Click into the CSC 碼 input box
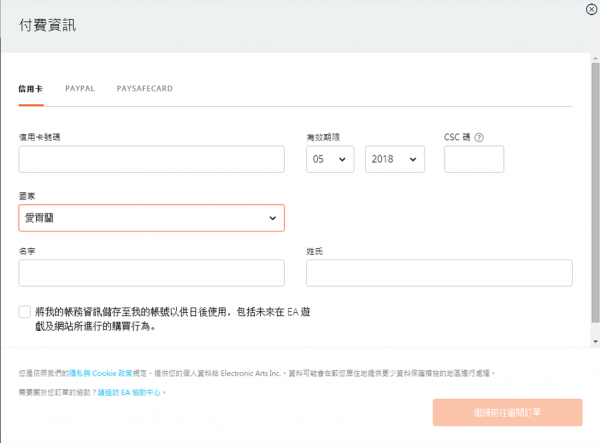 click(473, 159)
